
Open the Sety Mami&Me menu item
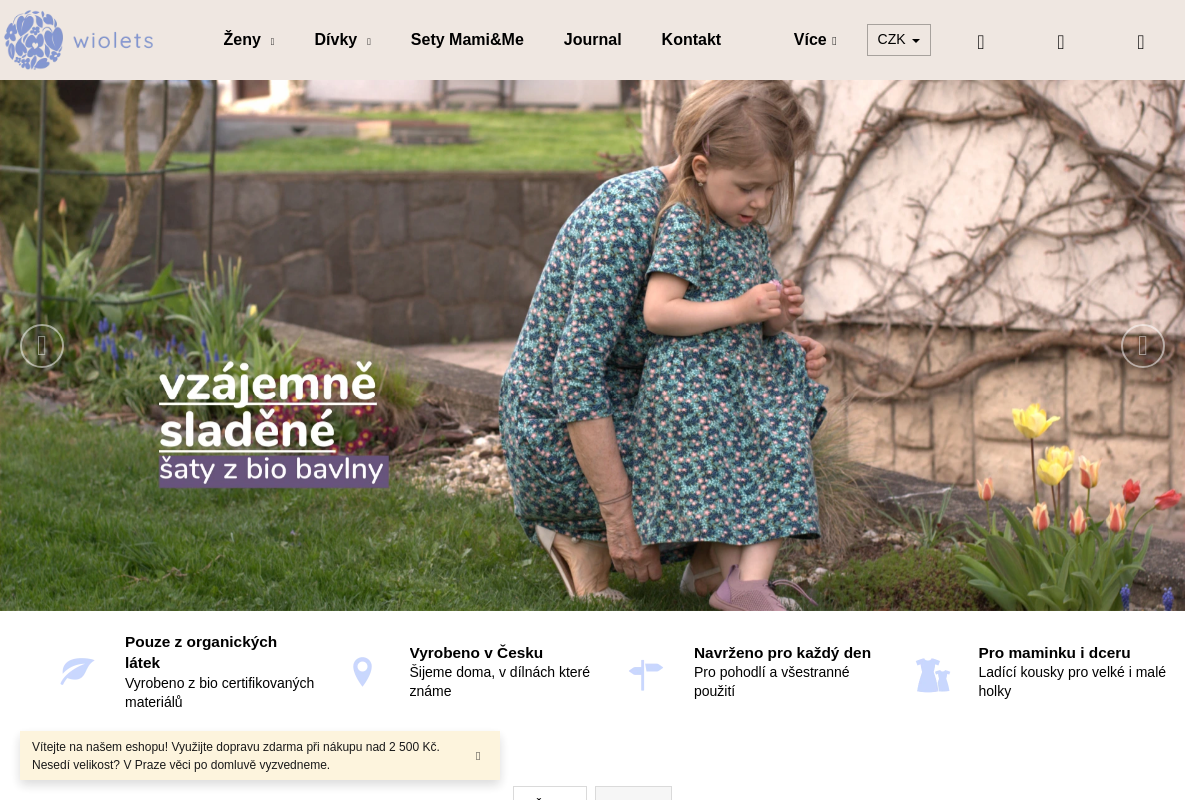click(467, 40)
